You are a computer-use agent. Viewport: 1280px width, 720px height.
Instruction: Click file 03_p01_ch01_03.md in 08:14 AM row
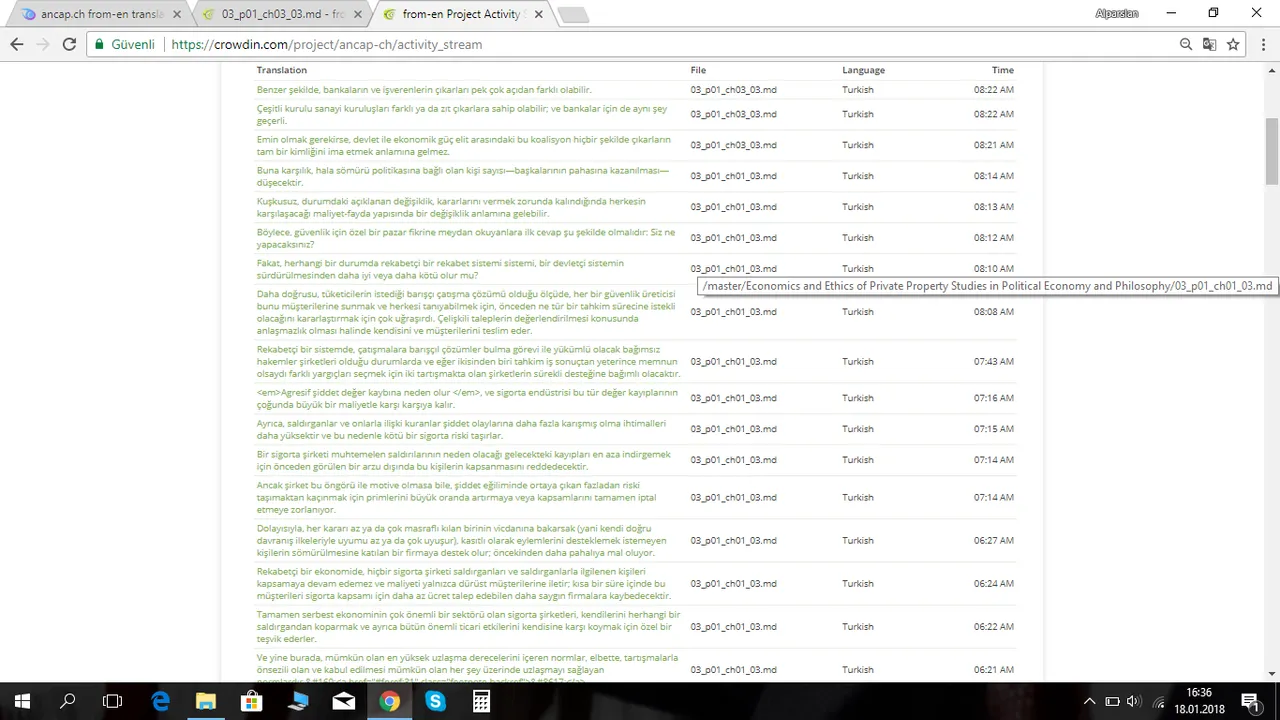pyautogui.click(x=733, y=176)
